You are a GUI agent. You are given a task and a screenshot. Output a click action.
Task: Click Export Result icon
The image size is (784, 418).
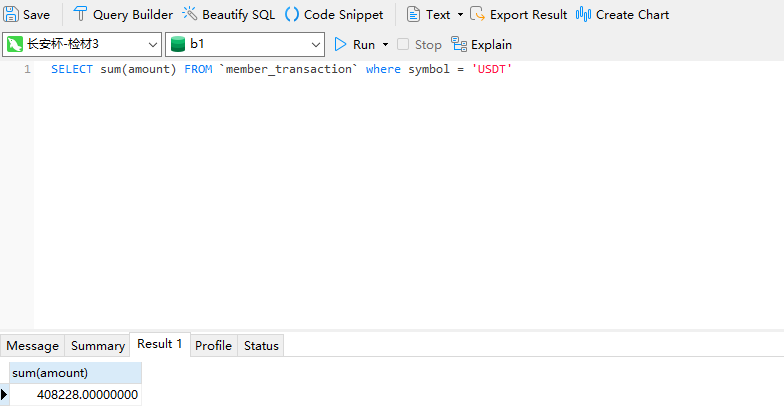(x=478, y=15)
